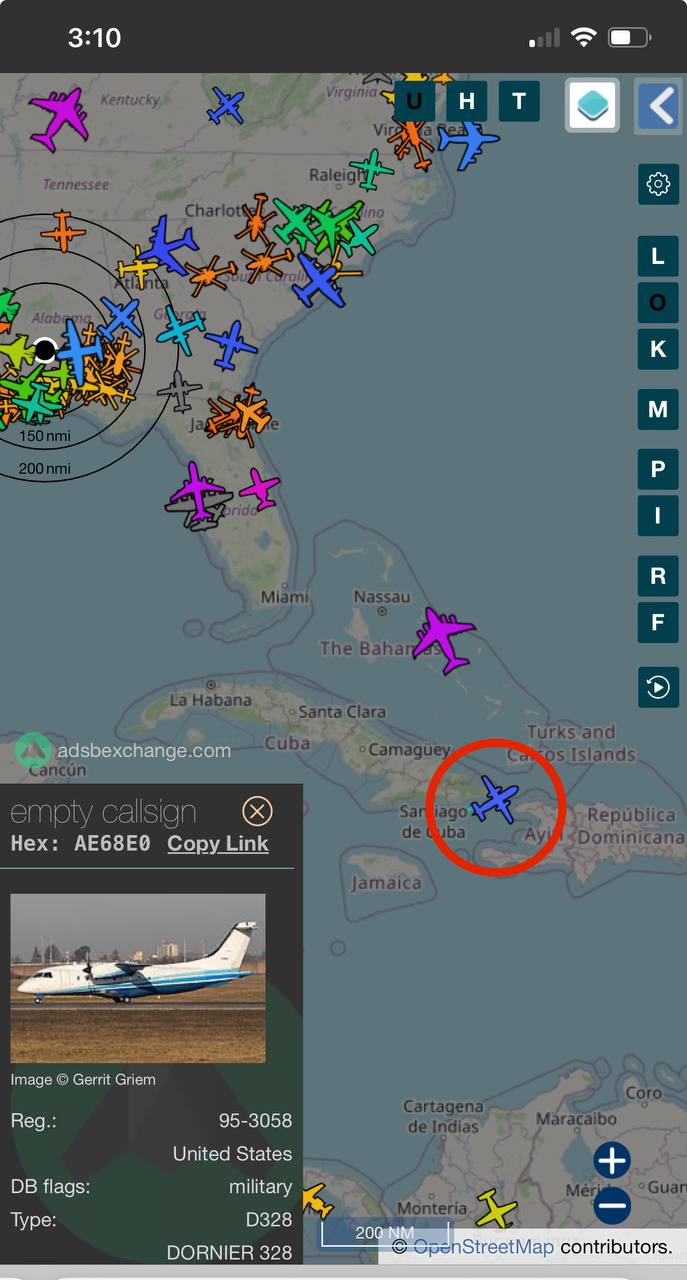
Task: Open the settings gear on the map
Action: click(658, 184)
